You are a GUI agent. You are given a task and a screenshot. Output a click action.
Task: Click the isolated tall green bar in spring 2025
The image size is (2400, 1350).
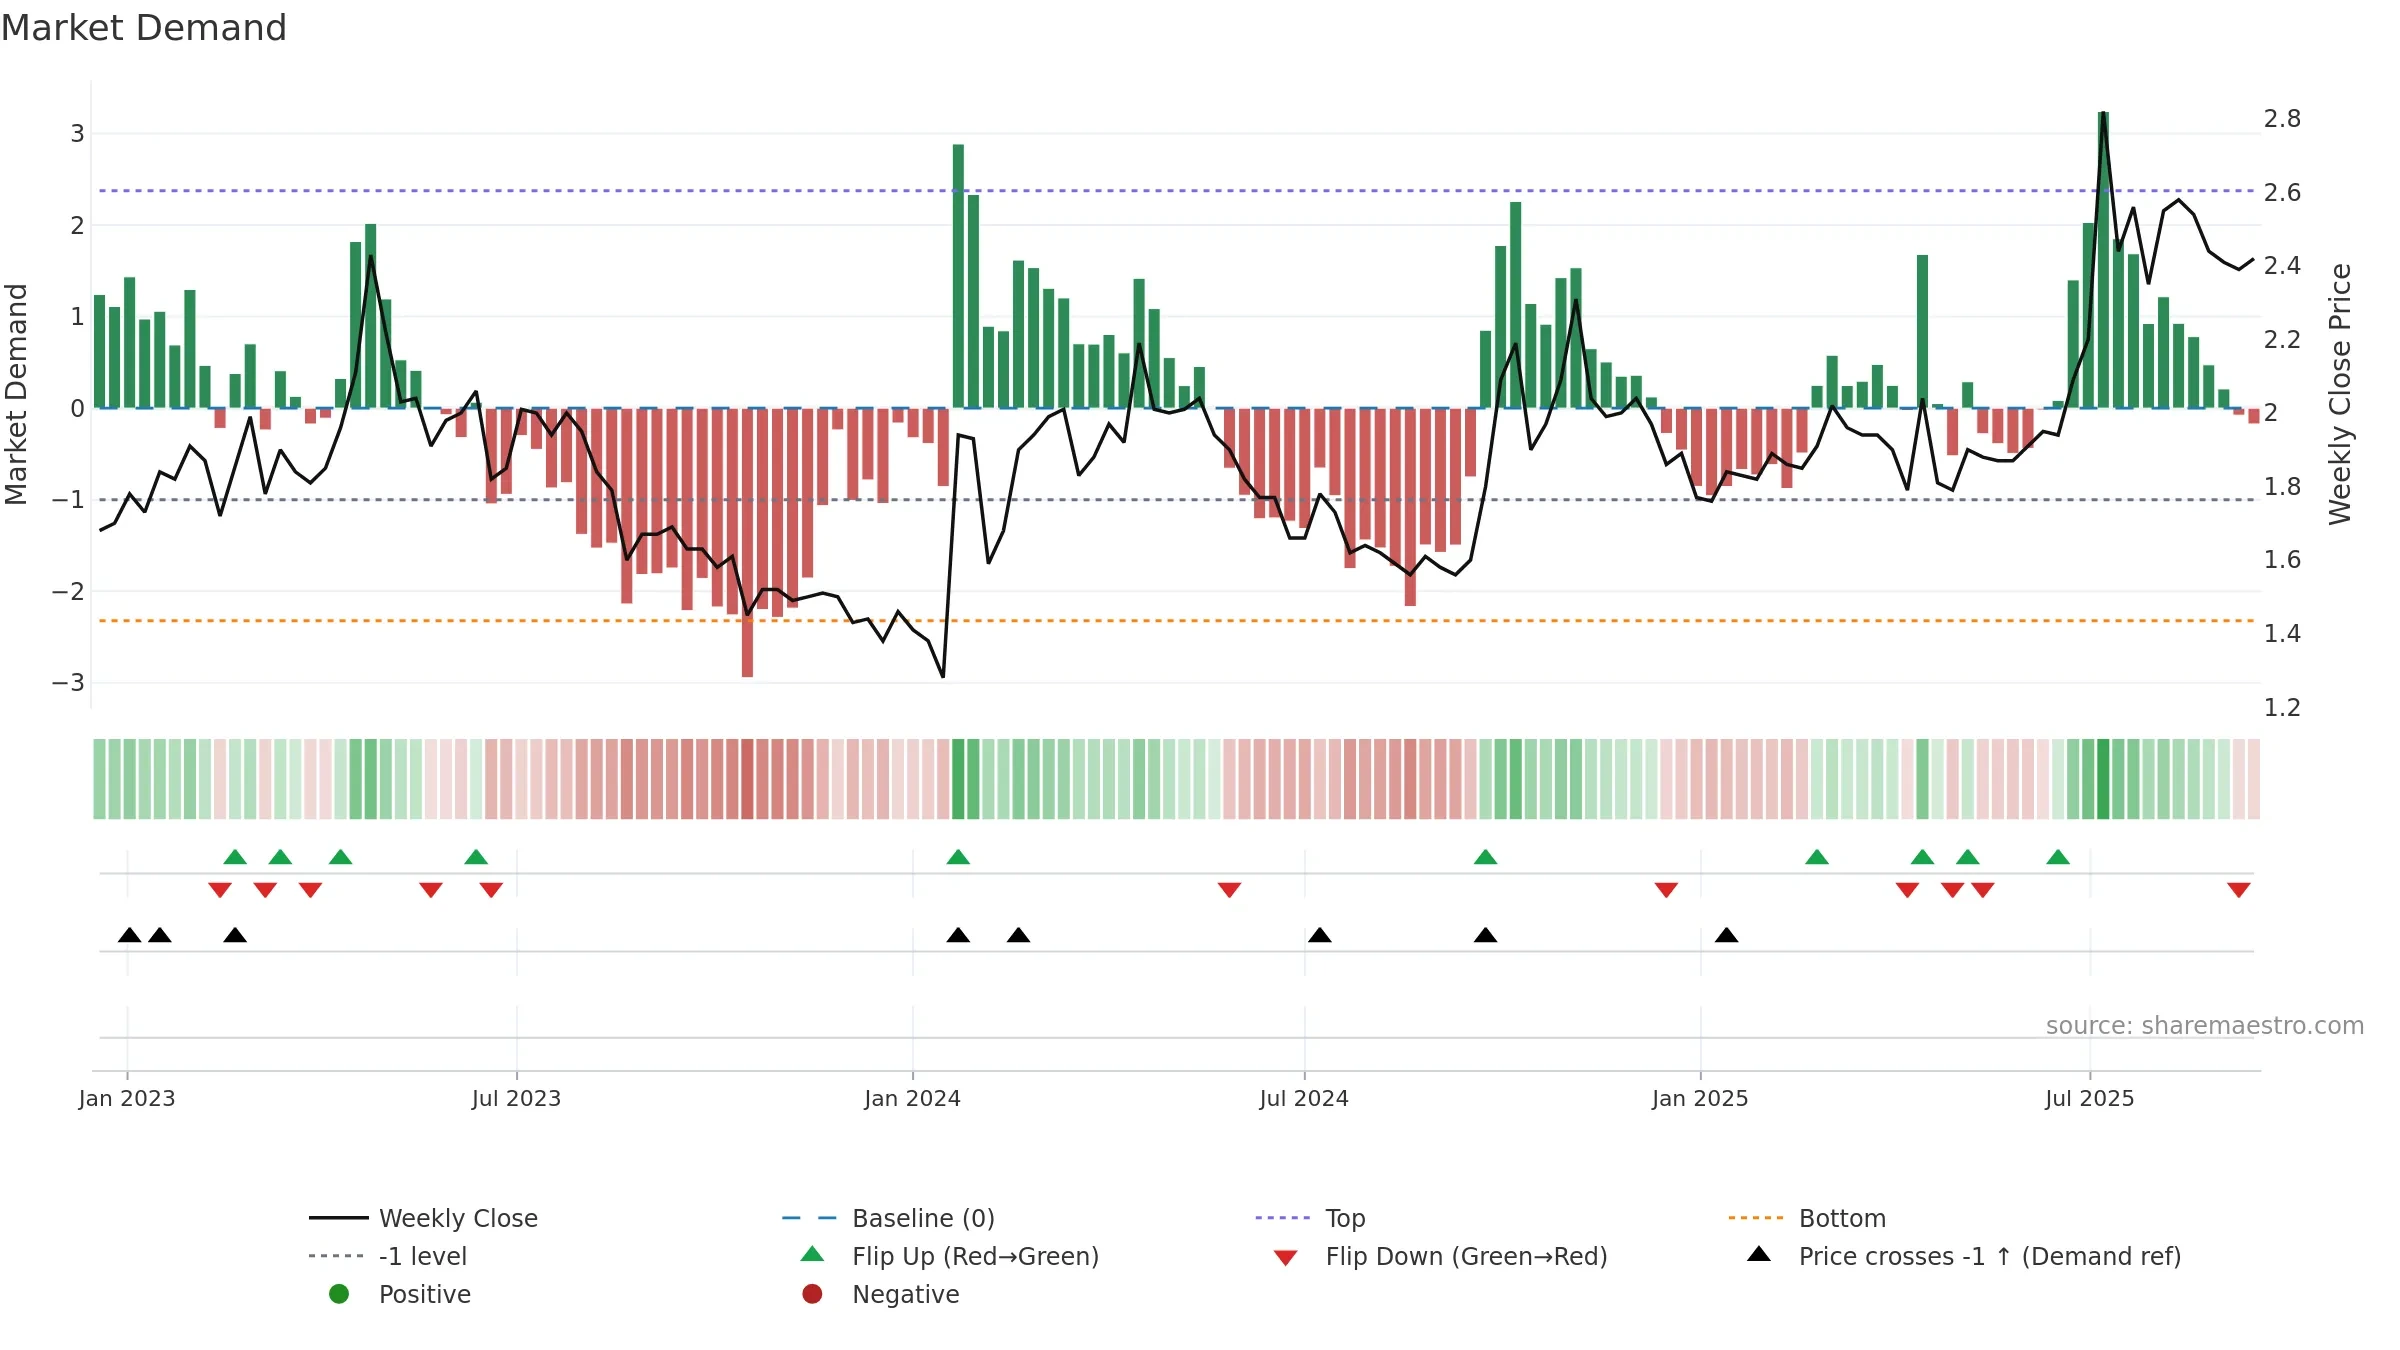click(x=1922, y=331)
